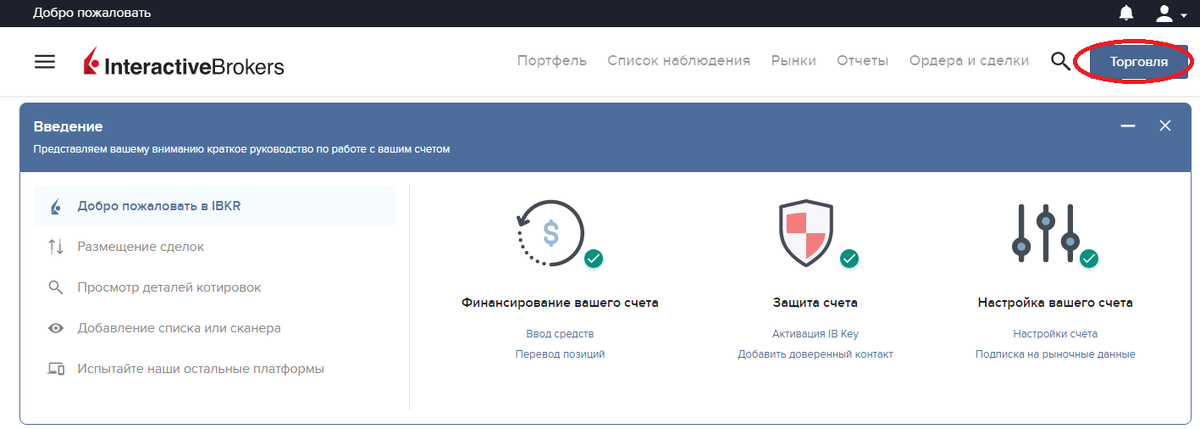Click the settings completed checkmark badge
This screenshot has width=1200, height=429.
(1089, 259)
